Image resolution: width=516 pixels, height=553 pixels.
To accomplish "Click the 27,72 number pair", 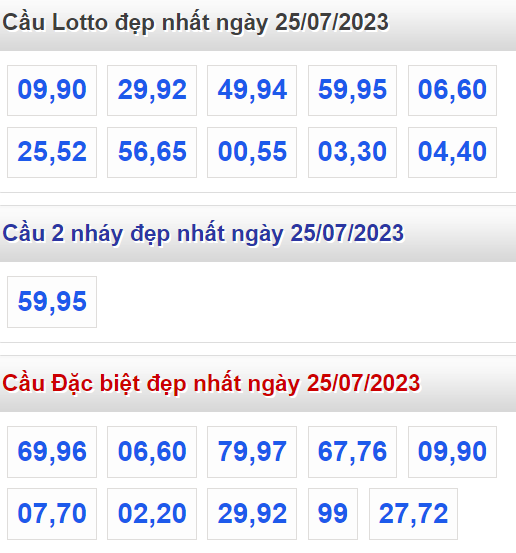I will click(x=413, y=514).
